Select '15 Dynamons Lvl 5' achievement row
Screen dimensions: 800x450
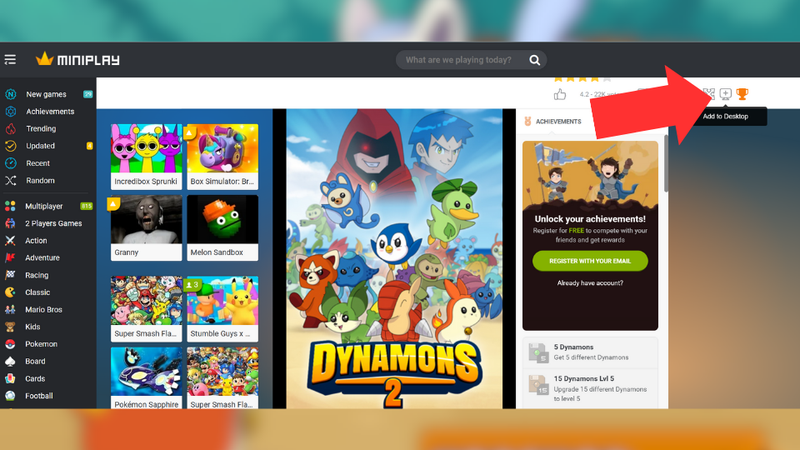click(x=590, y=388)
